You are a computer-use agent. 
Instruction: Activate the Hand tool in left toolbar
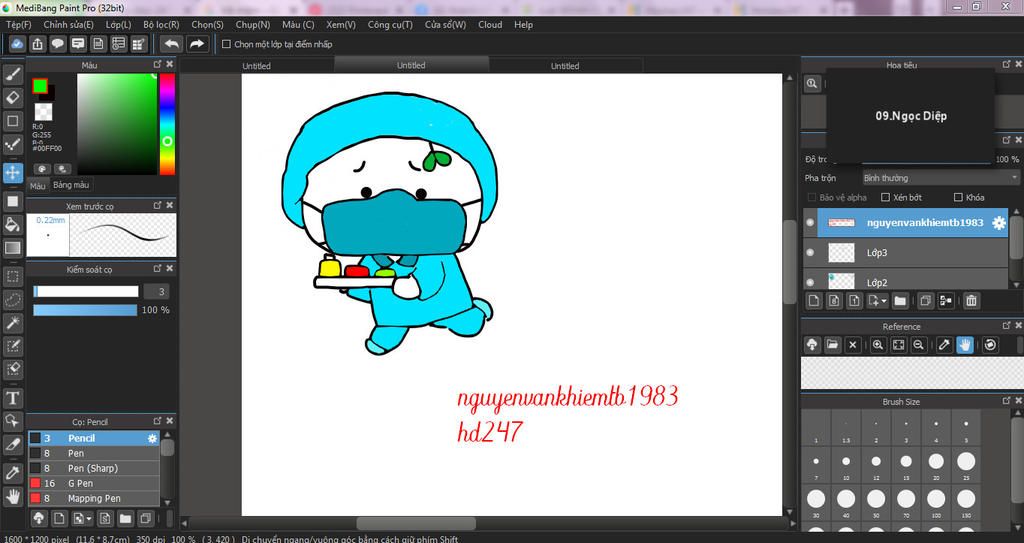click(12, 497)
